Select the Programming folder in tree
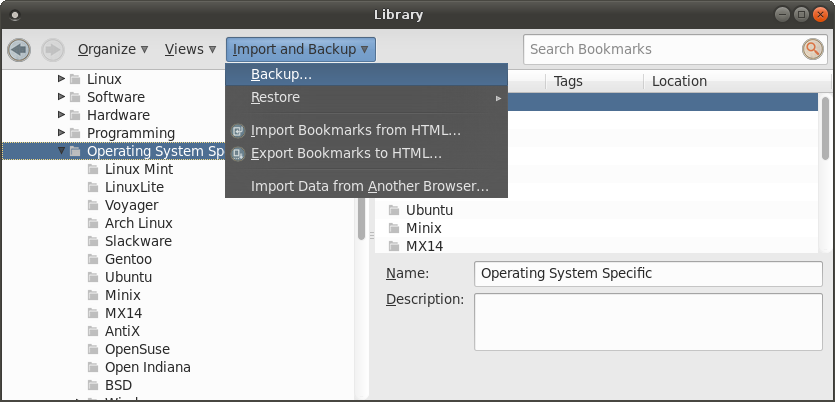This screenshot has height=402, width=835. tap(131, 133)
